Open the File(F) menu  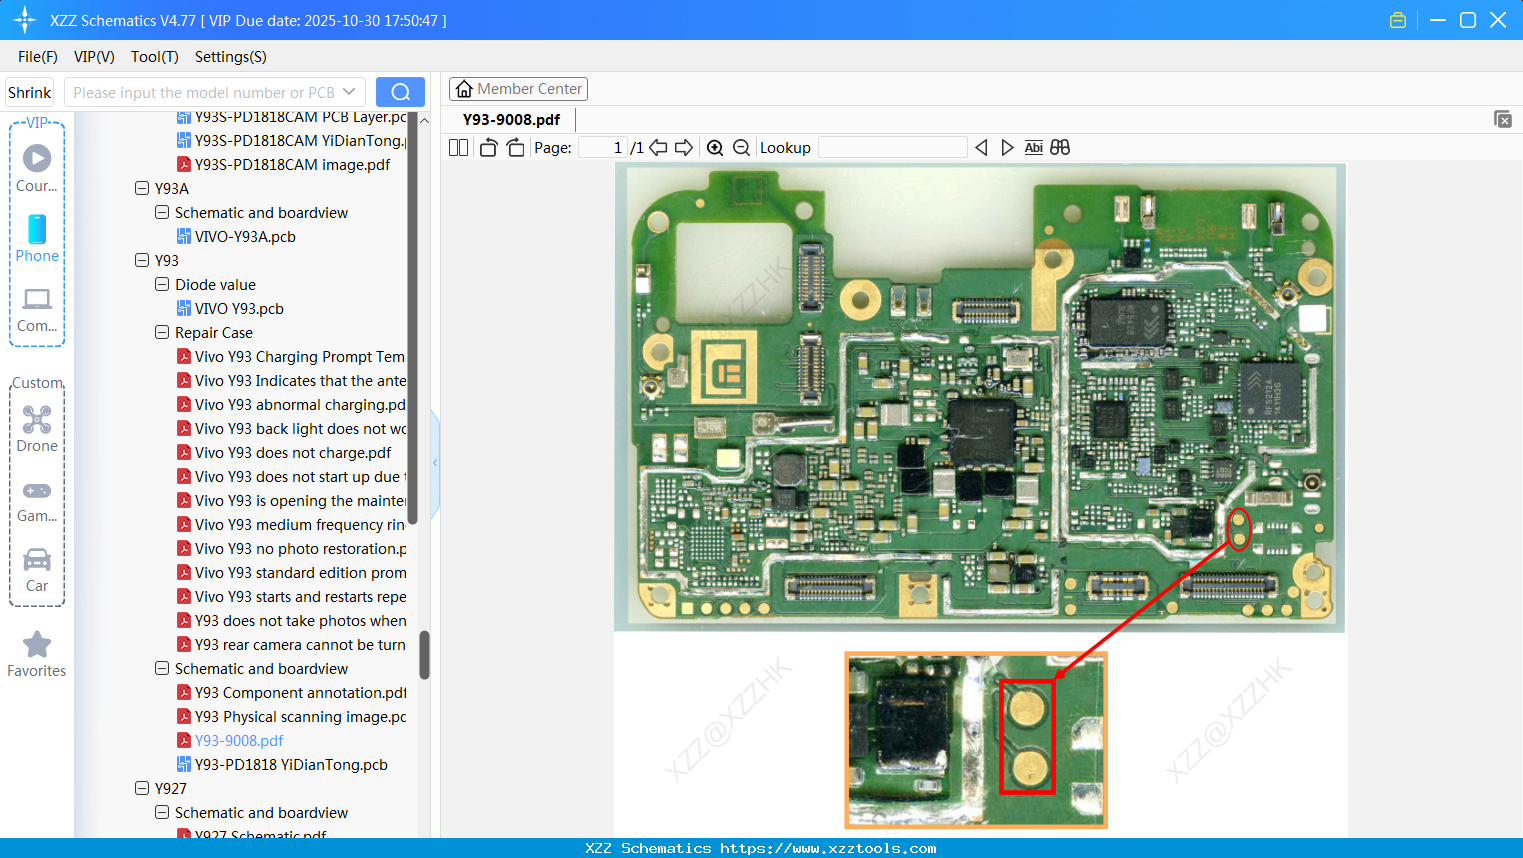pos(38,56)
